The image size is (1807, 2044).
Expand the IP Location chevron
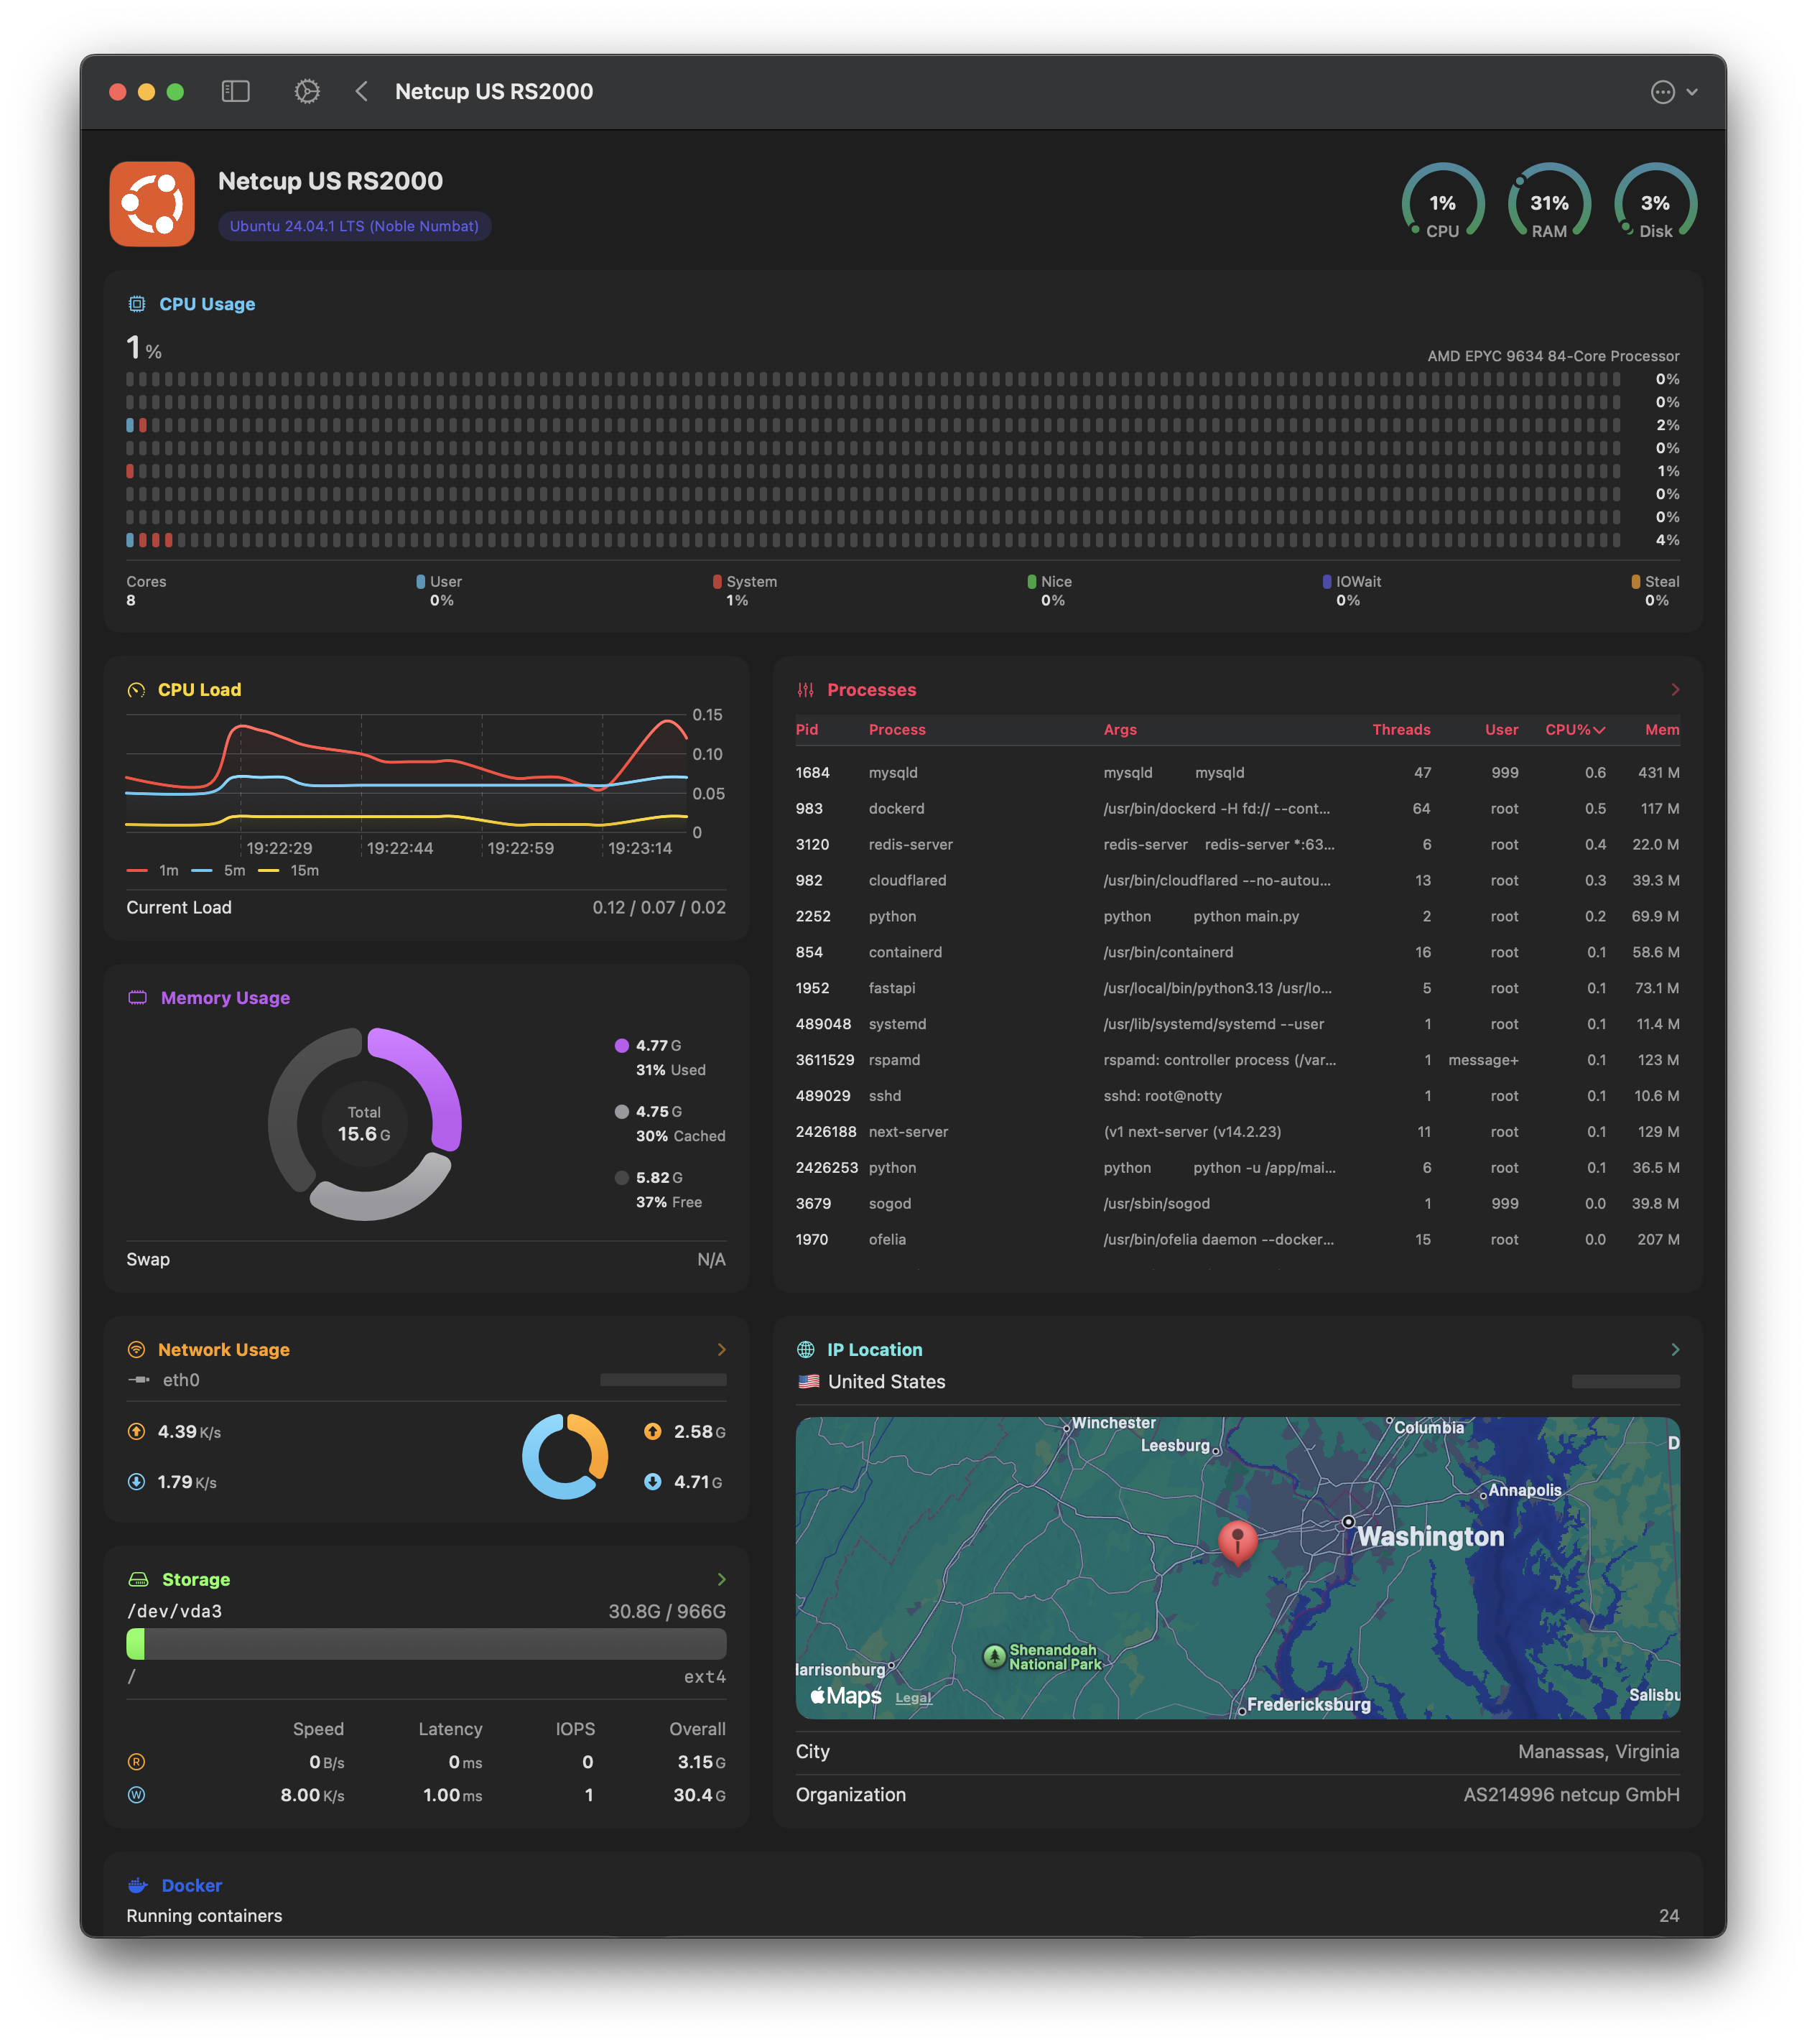(1675, 1350)
